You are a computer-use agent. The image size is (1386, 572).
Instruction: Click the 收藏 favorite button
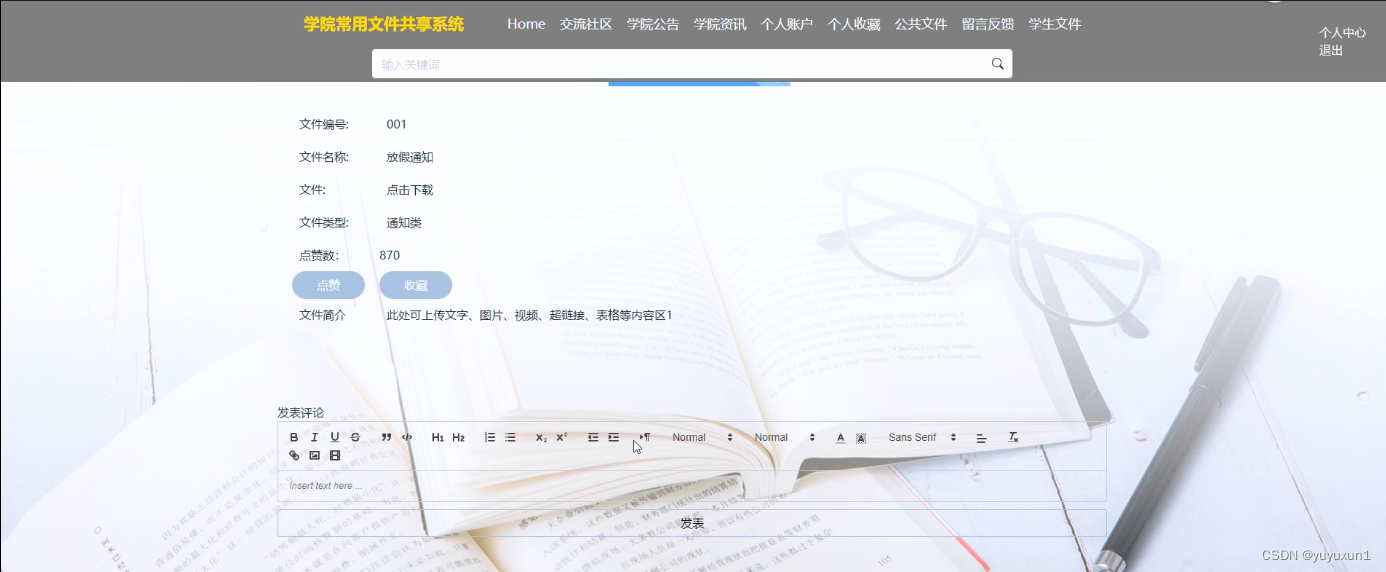point(416,285)
